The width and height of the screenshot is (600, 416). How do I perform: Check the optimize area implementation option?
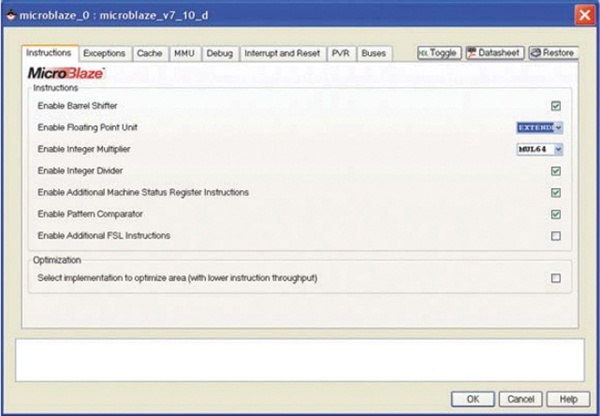(x=556, y=278)
